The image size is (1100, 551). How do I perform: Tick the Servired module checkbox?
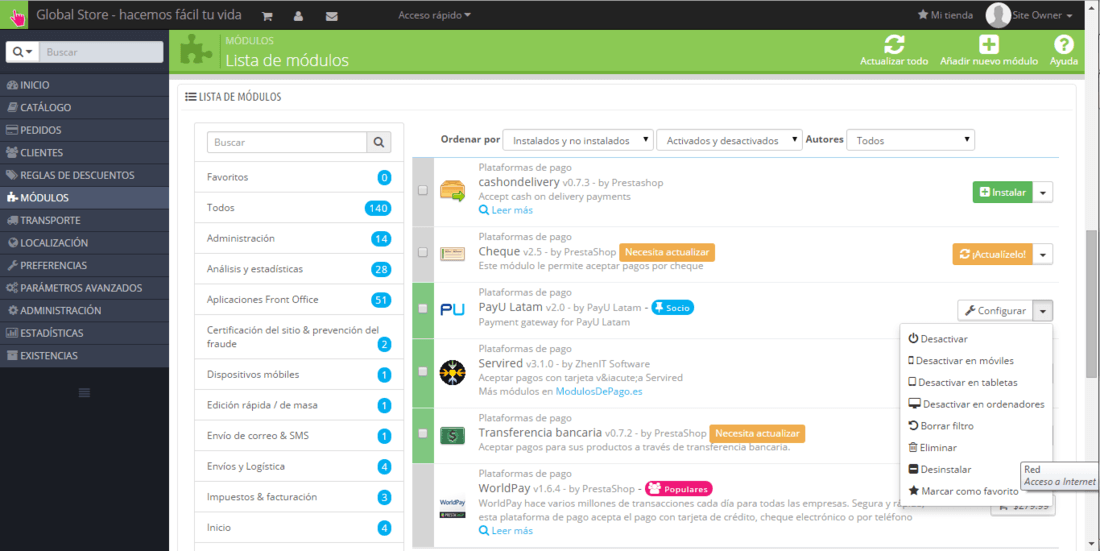pyautogui.click(x=422, y=371)
